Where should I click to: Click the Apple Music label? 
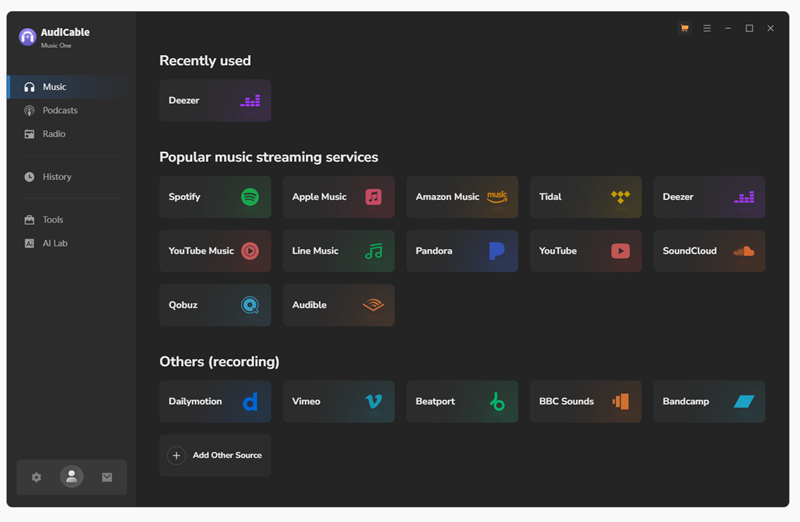pos(319,197)
